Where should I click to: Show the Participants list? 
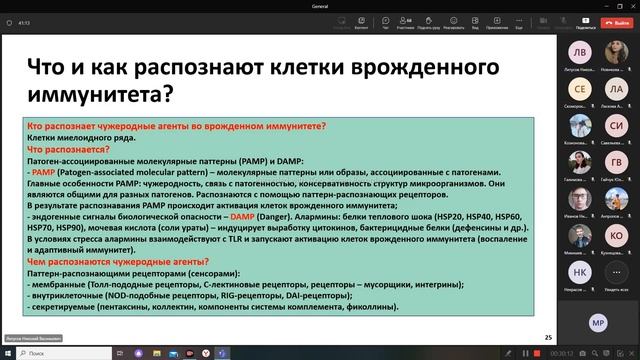405,23
